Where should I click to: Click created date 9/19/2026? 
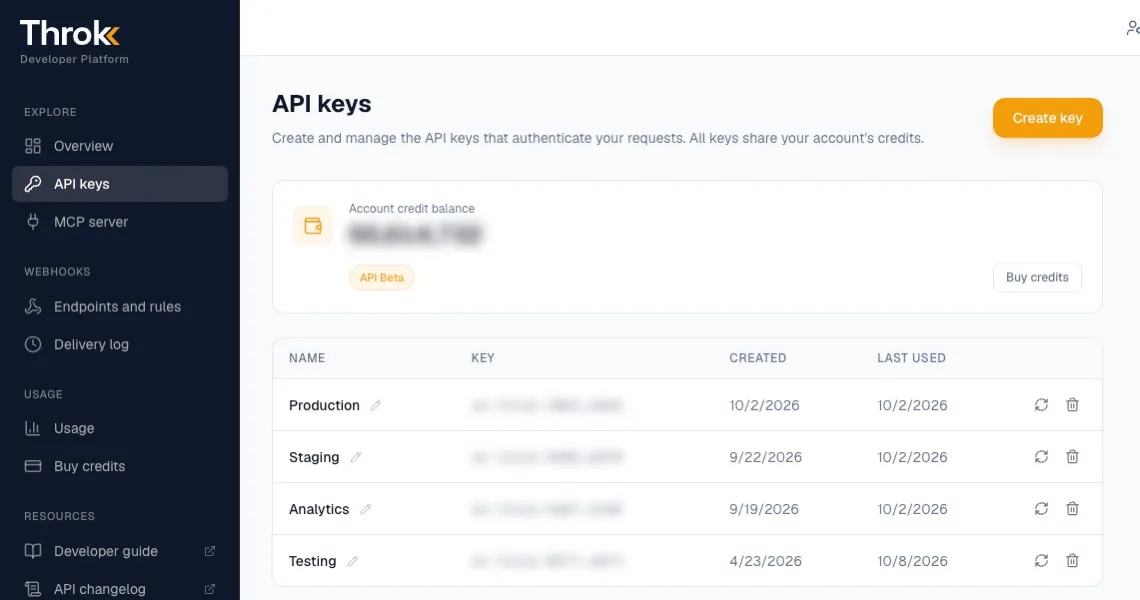click(764, 509)
